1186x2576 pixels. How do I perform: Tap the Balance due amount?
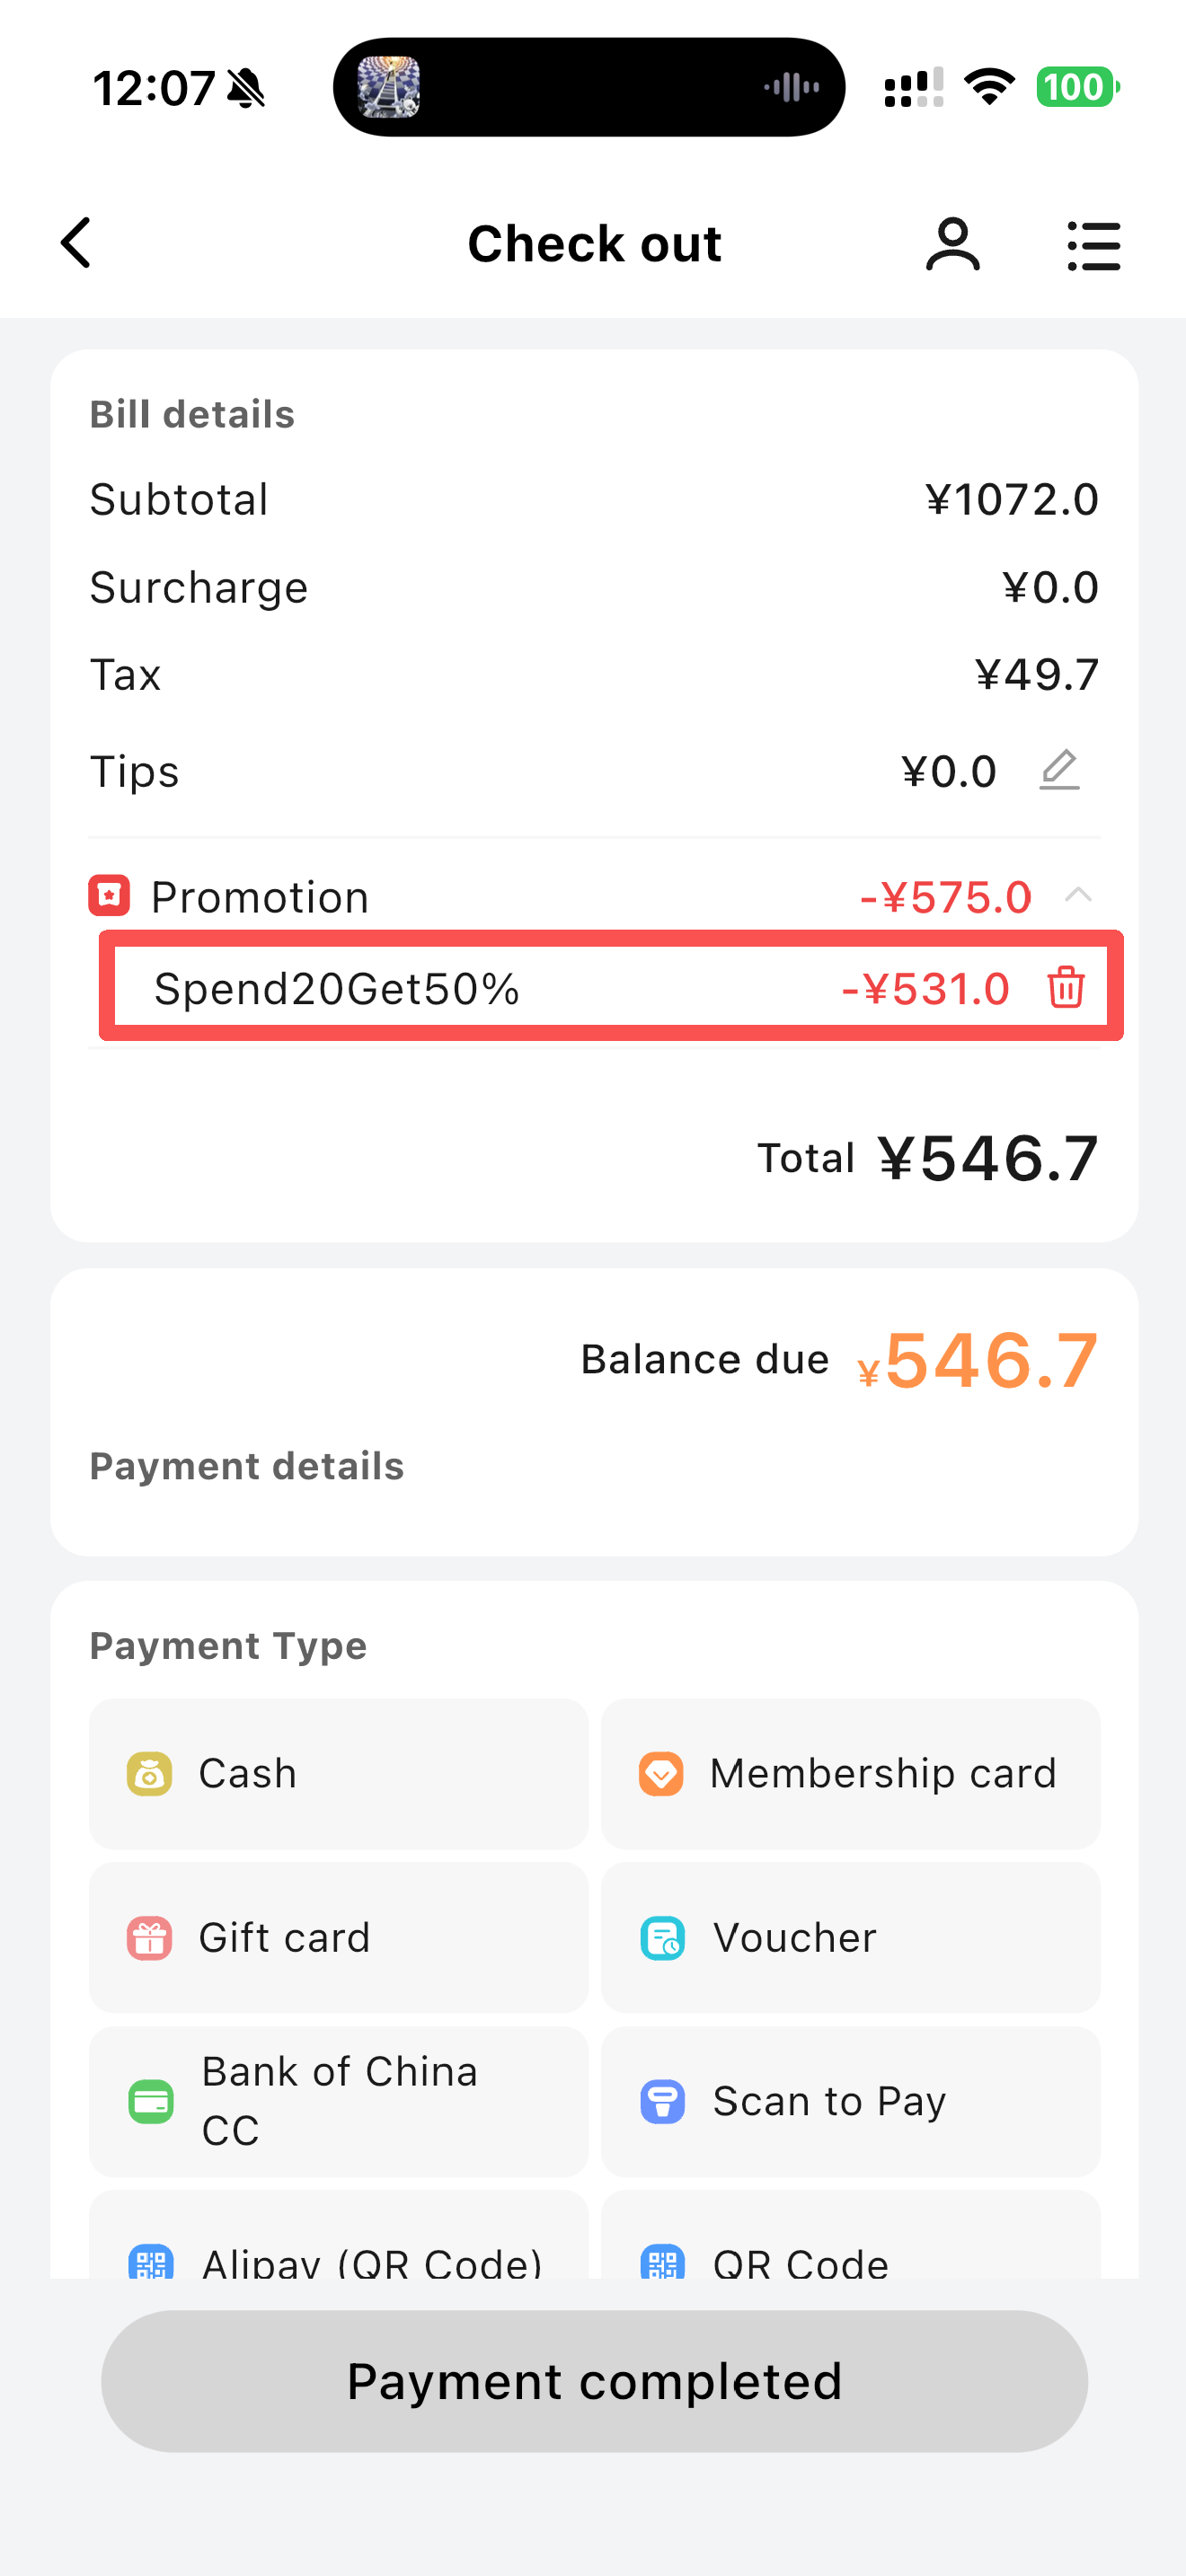pyautogui.click(x=990, y=1360)
